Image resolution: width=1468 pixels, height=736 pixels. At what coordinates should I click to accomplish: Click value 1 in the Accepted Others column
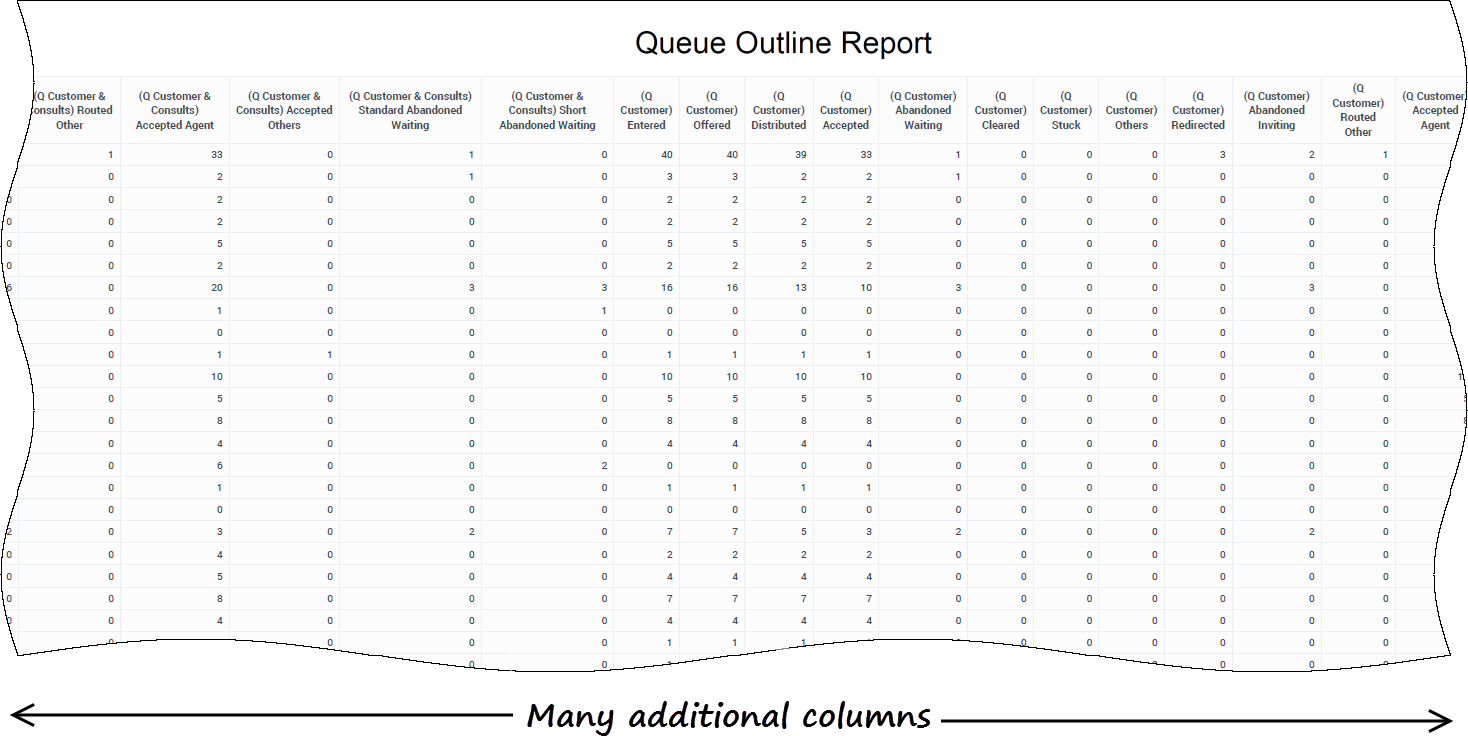coord(330,355)
